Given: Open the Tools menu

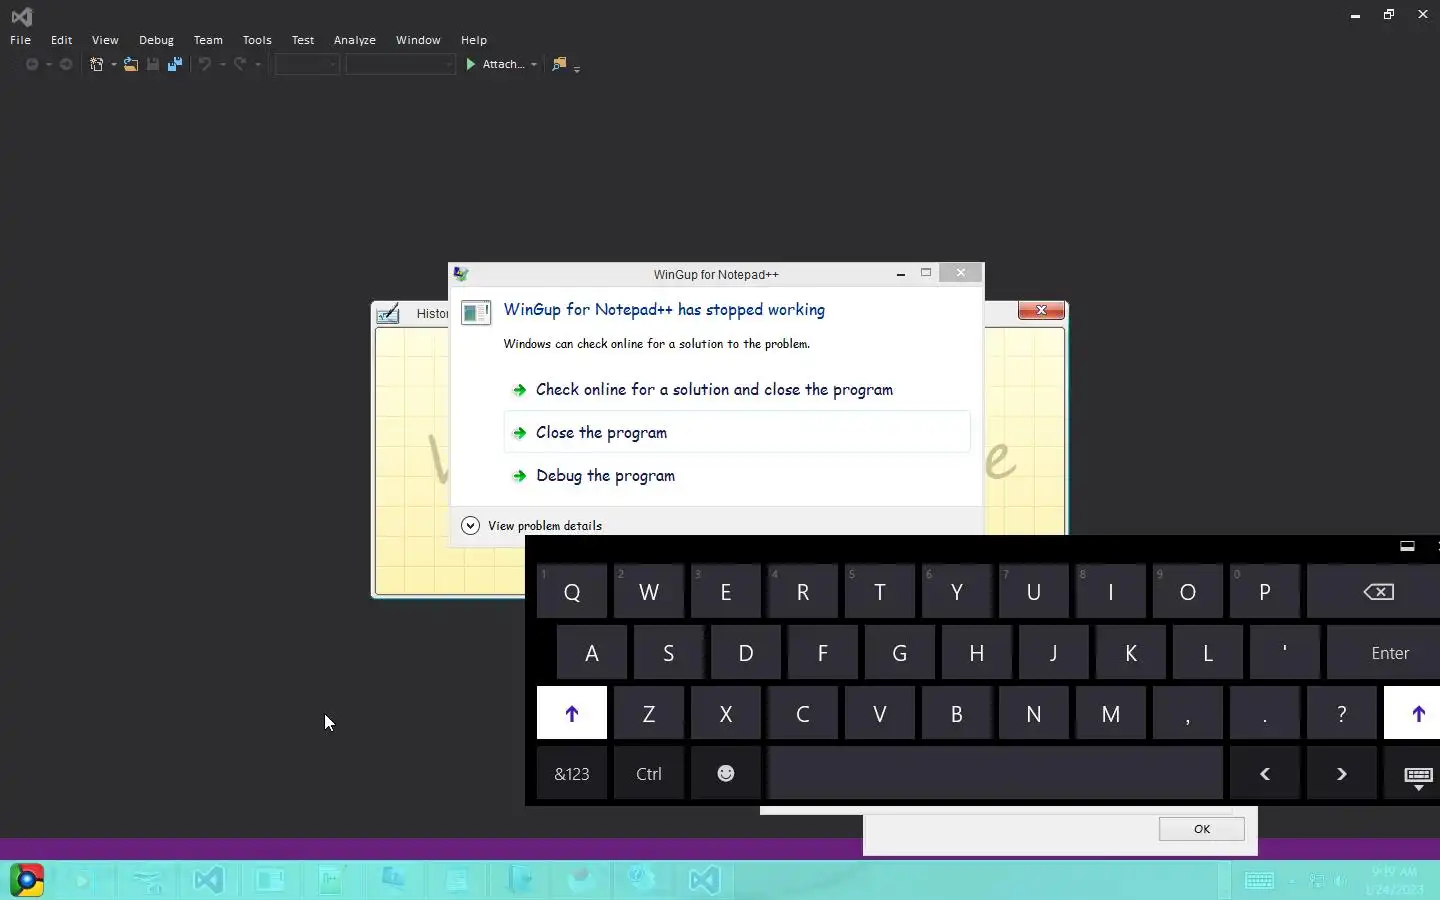Looking at the screenshot, I should click(257, 40).
